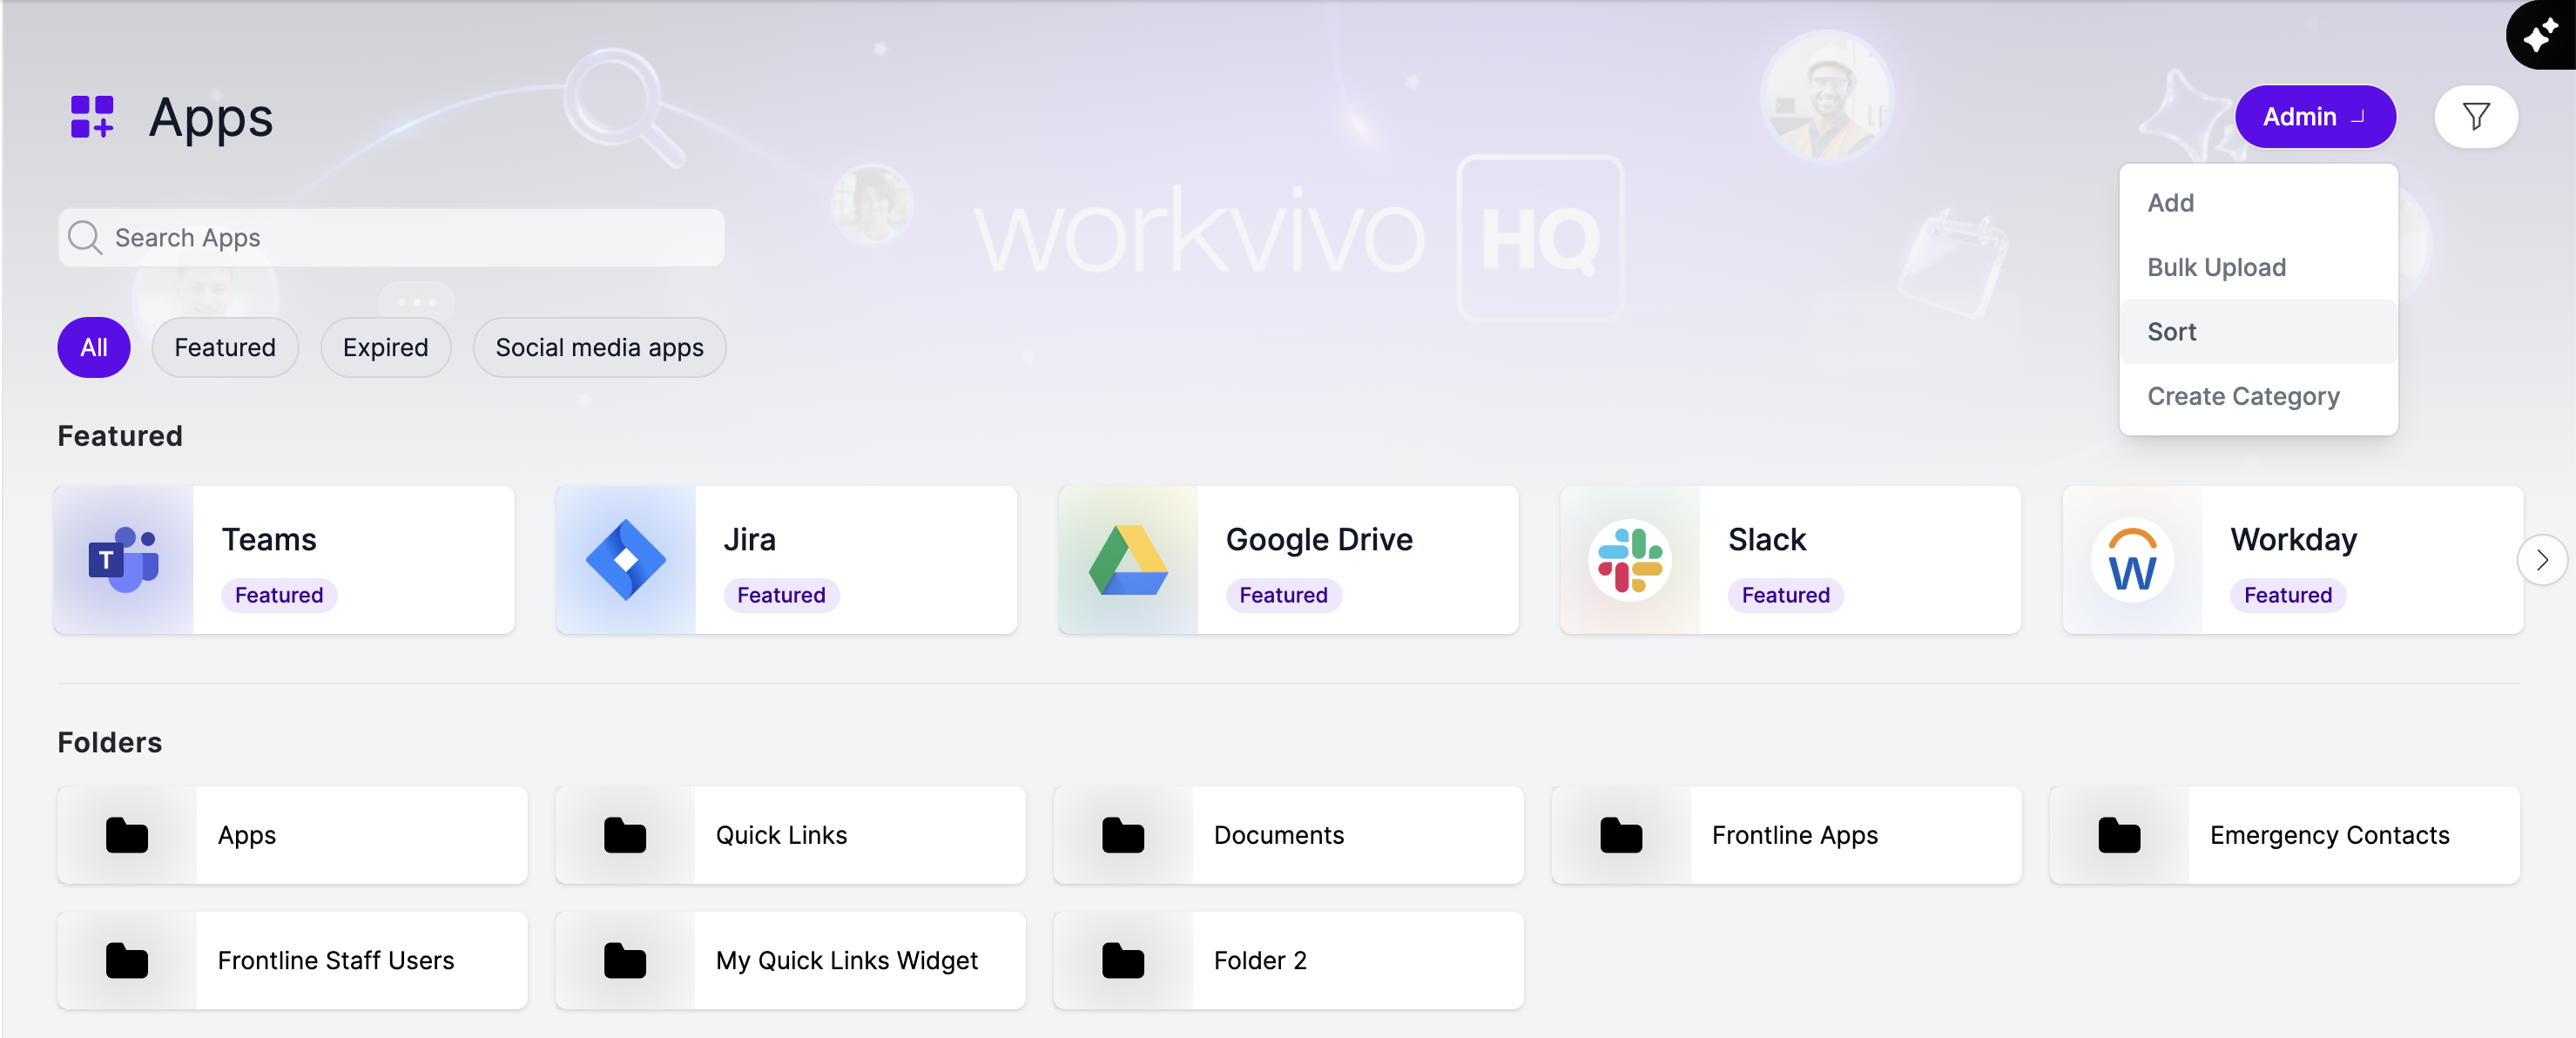Image resolution: width=2576 pixels, height=1038 pixels.
Task: Open the Jira app title
Action: (750, 539)
